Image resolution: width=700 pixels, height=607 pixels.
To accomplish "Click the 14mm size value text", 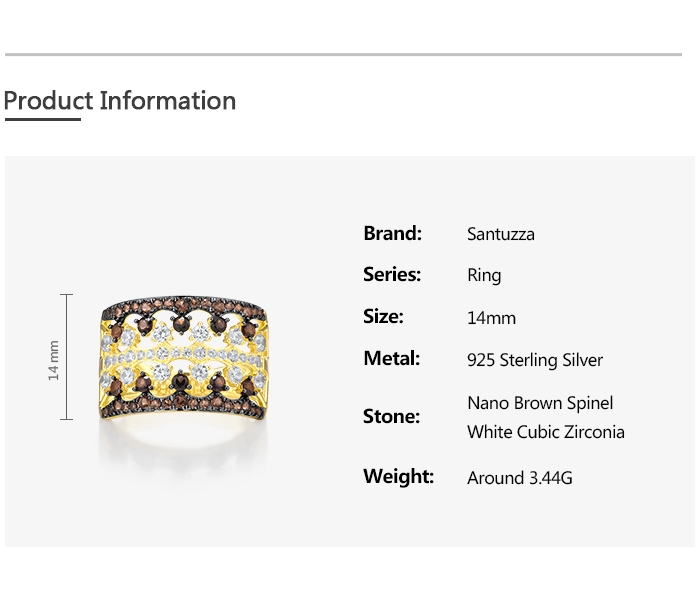I will click(x=491, y=318).
